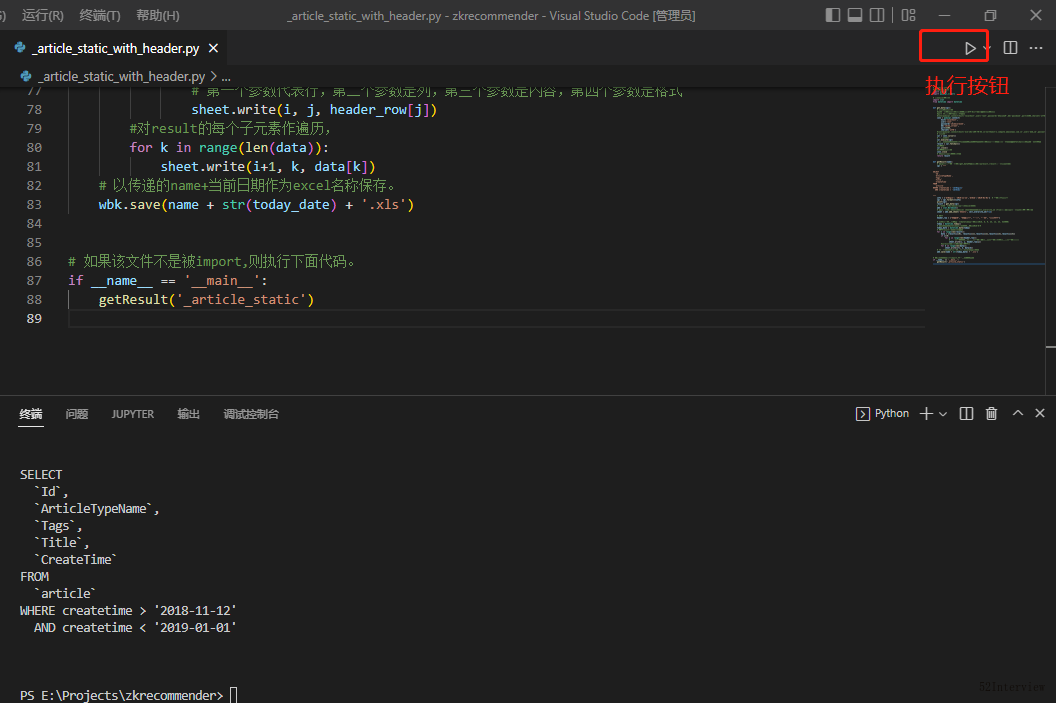Toggle secondary side bar layout icon
The height and width of the screenshot is (703, 1056).
877,15
